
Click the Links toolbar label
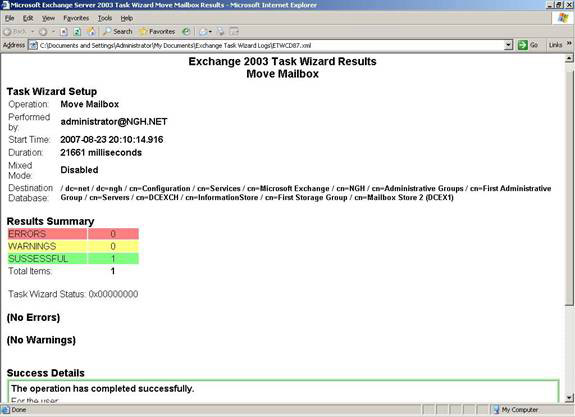pos(555,45)
